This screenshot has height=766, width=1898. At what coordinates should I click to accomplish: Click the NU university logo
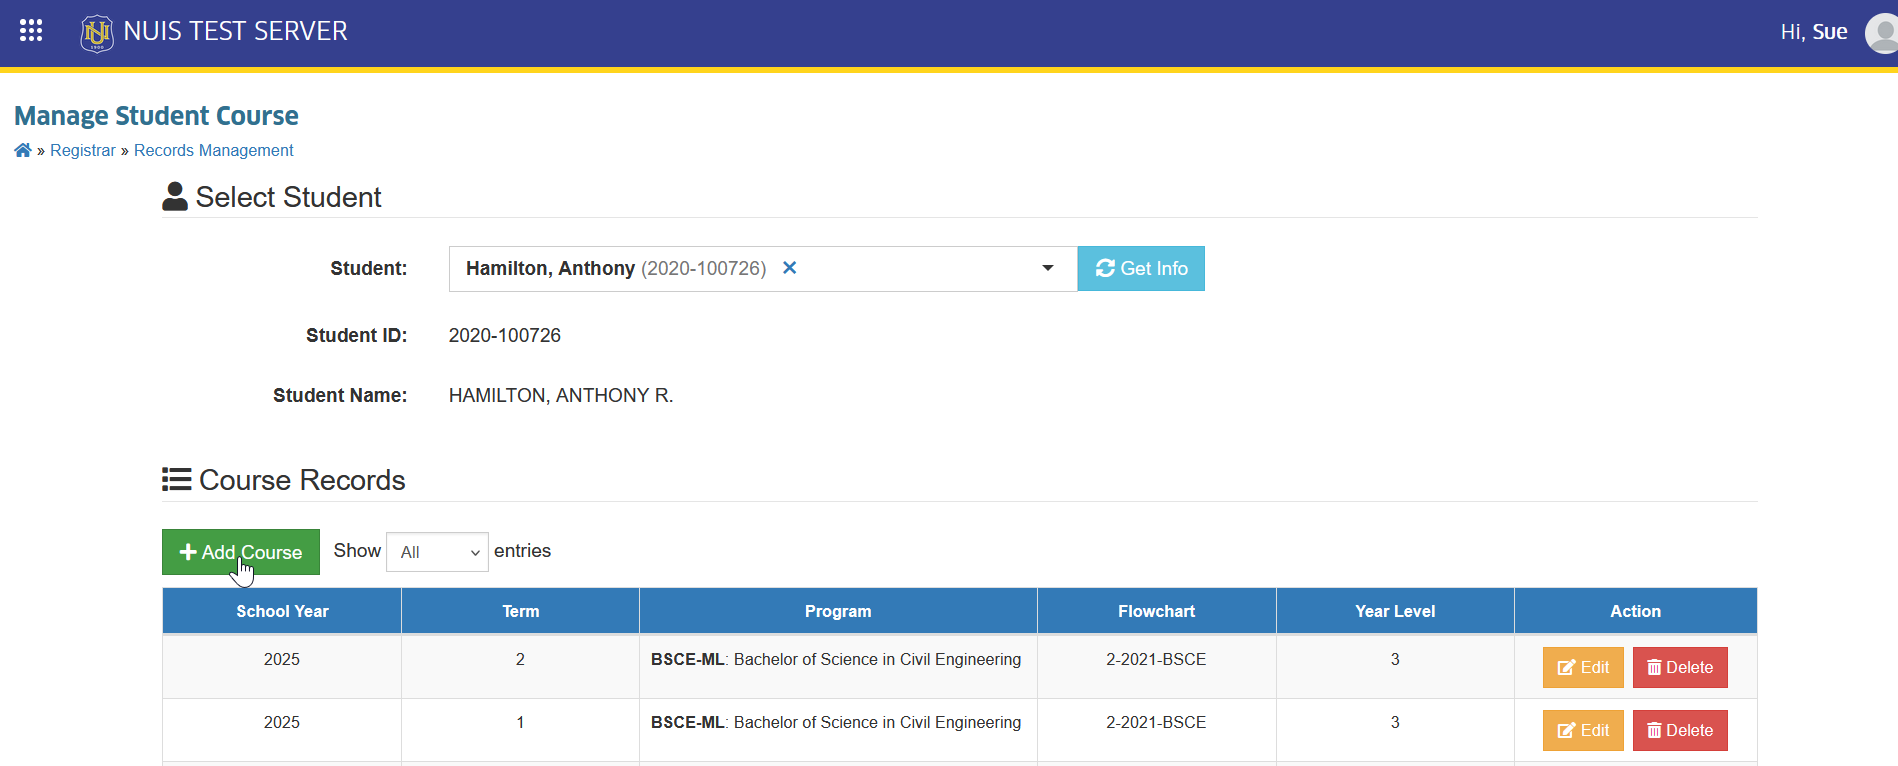[97, 33]
